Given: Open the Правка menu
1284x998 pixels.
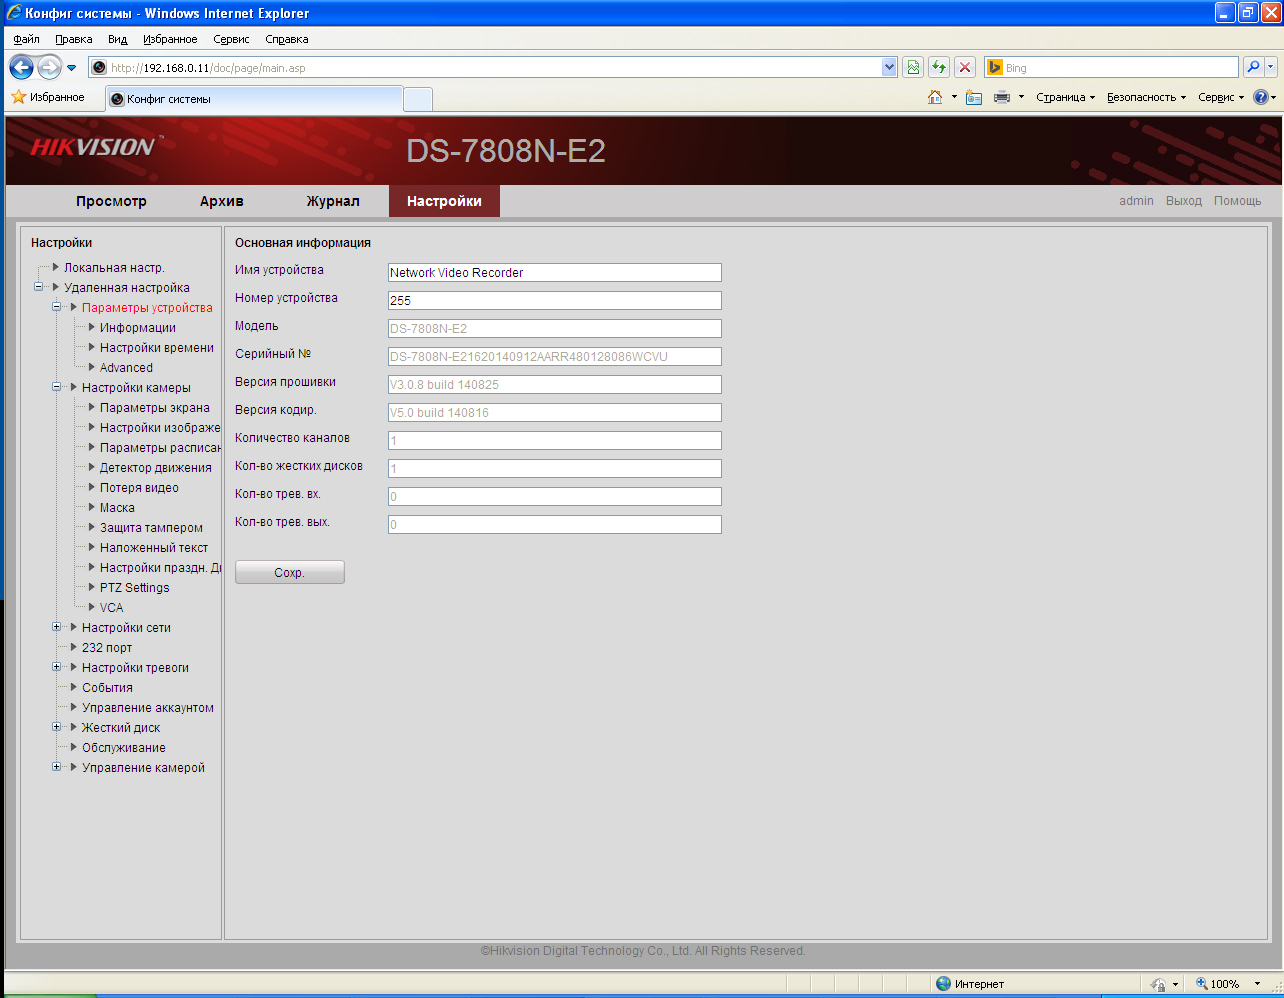Looking at the screenshot, I should (74, 39).
